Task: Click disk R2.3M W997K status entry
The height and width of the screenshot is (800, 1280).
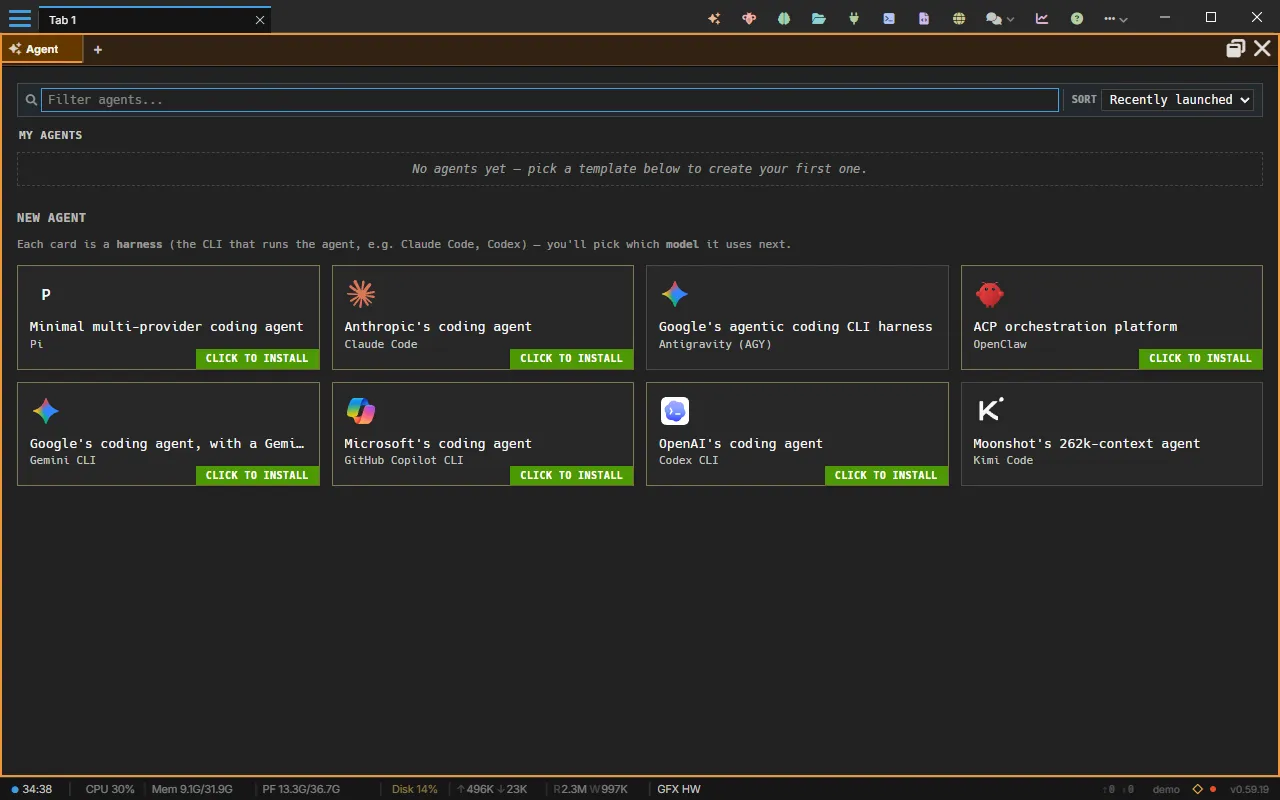Action: 591,789
